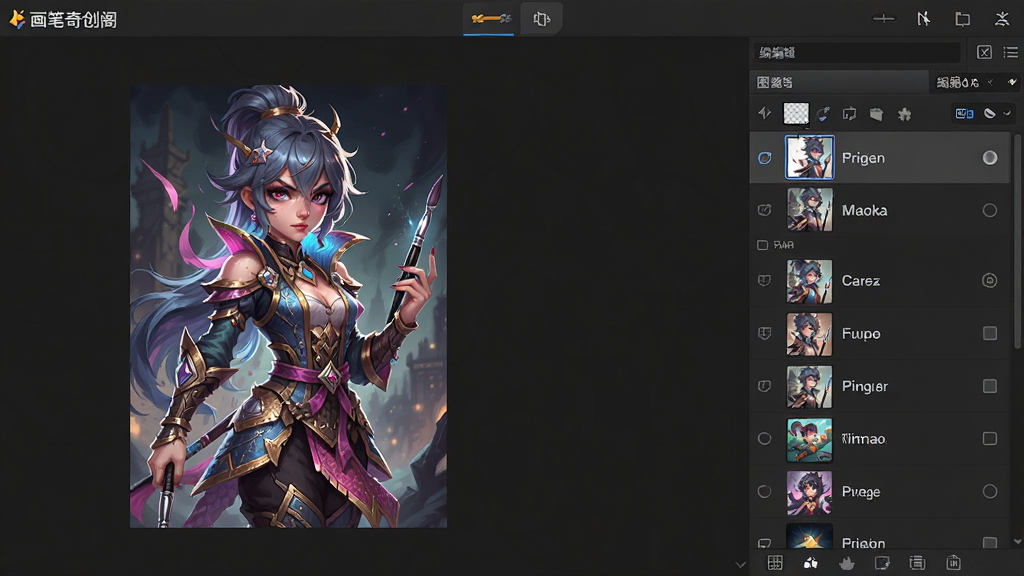Click the horizontal line-with-plus icon in top bar
The width and height of the screenshot is (1024, 576).
[884, 19]
